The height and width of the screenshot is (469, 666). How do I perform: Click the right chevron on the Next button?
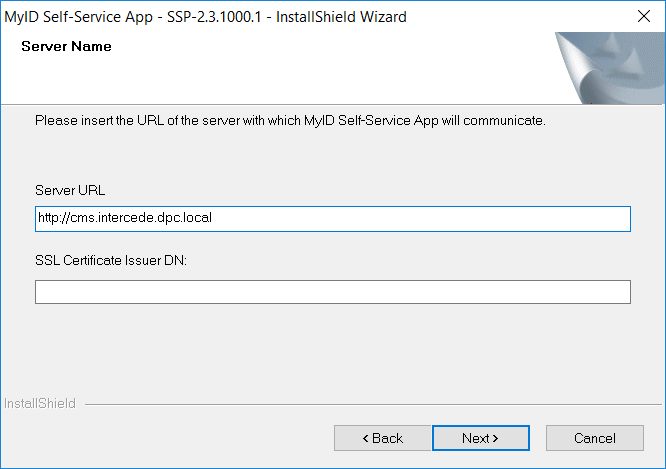pos(495,438)
